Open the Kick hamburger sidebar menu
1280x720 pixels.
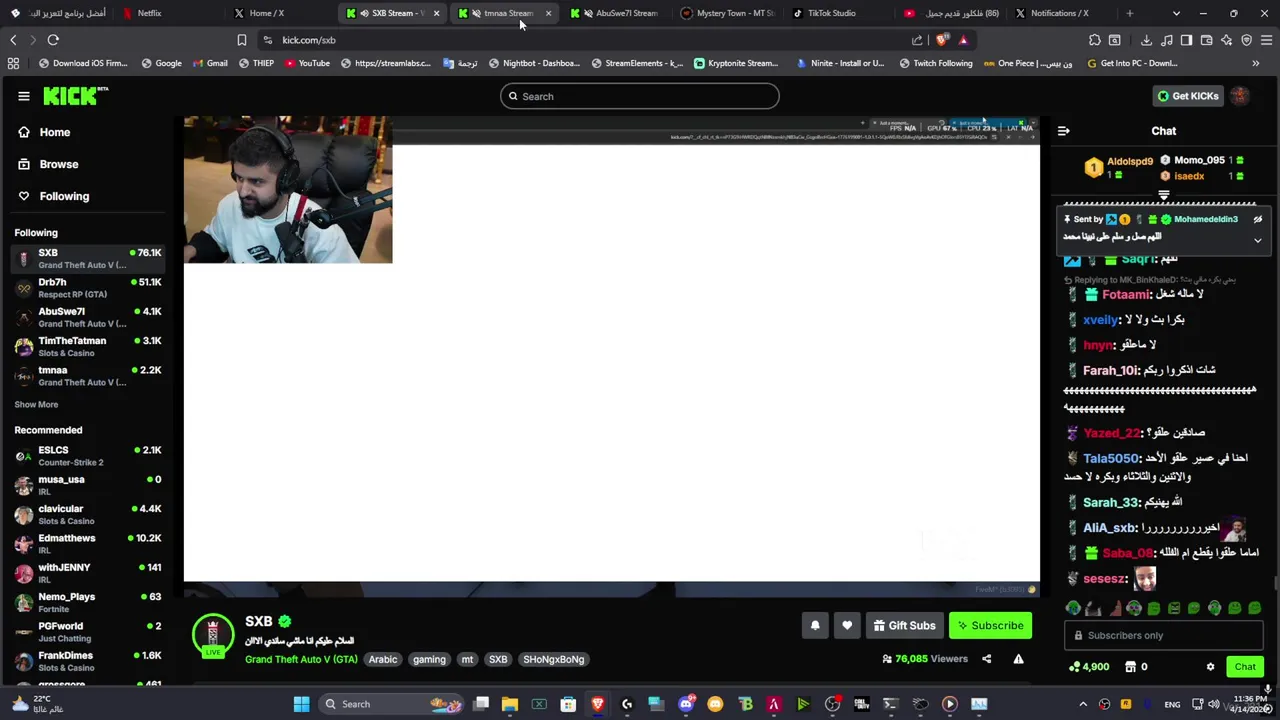(23, 96)
